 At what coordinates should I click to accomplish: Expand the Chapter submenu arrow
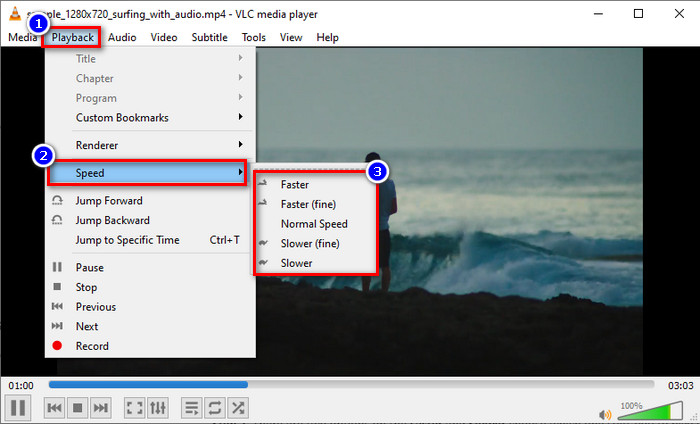pyautogui.click(x=241, y=78)
